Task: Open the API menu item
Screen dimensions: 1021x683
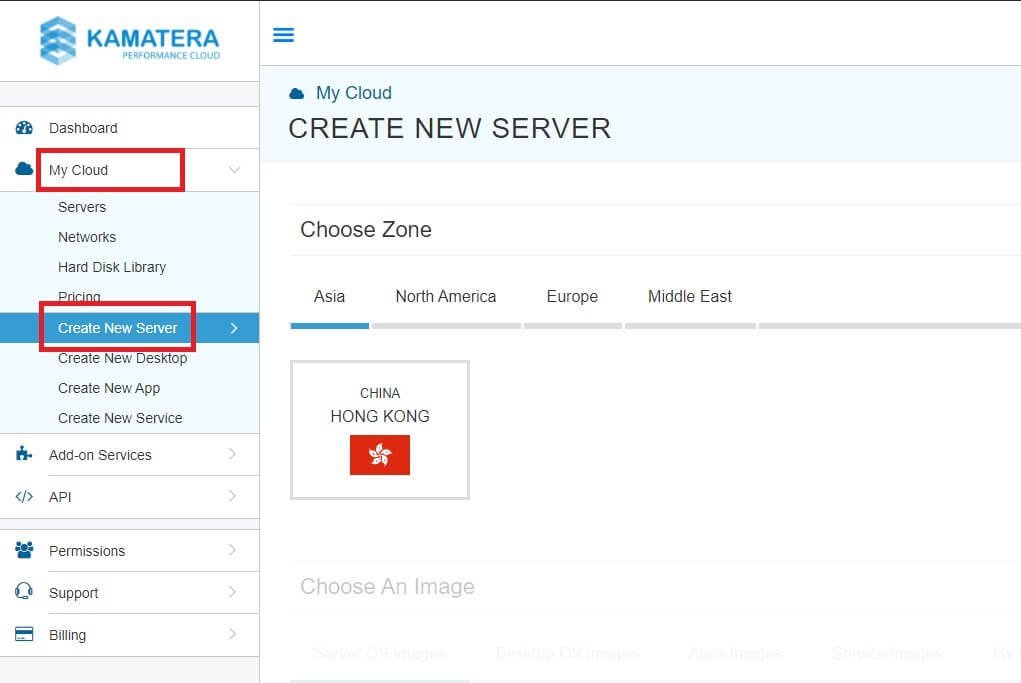Action: 130,497
